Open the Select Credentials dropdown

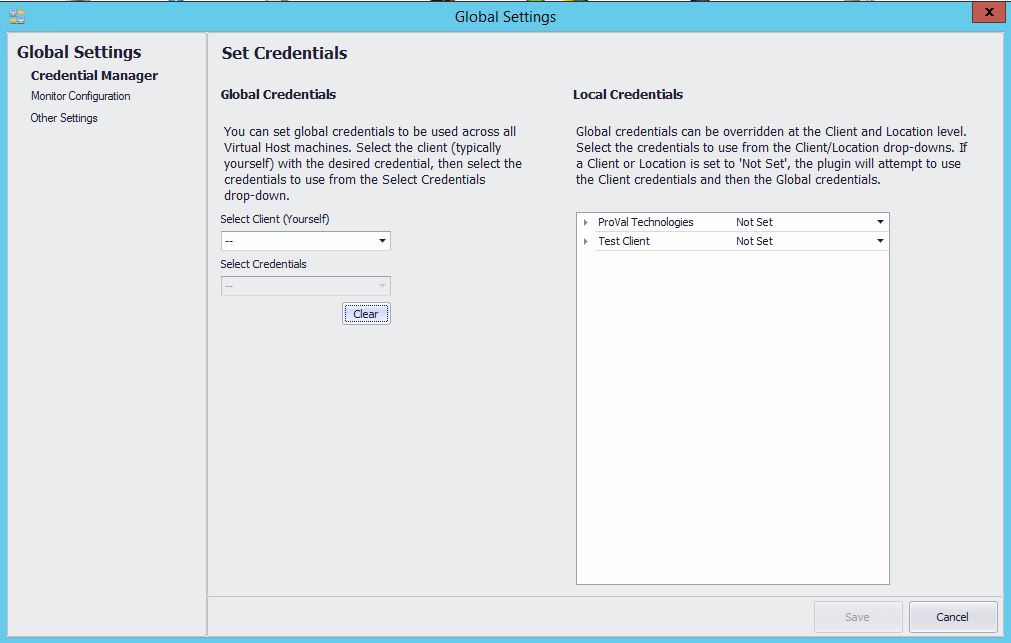(306, 286)
